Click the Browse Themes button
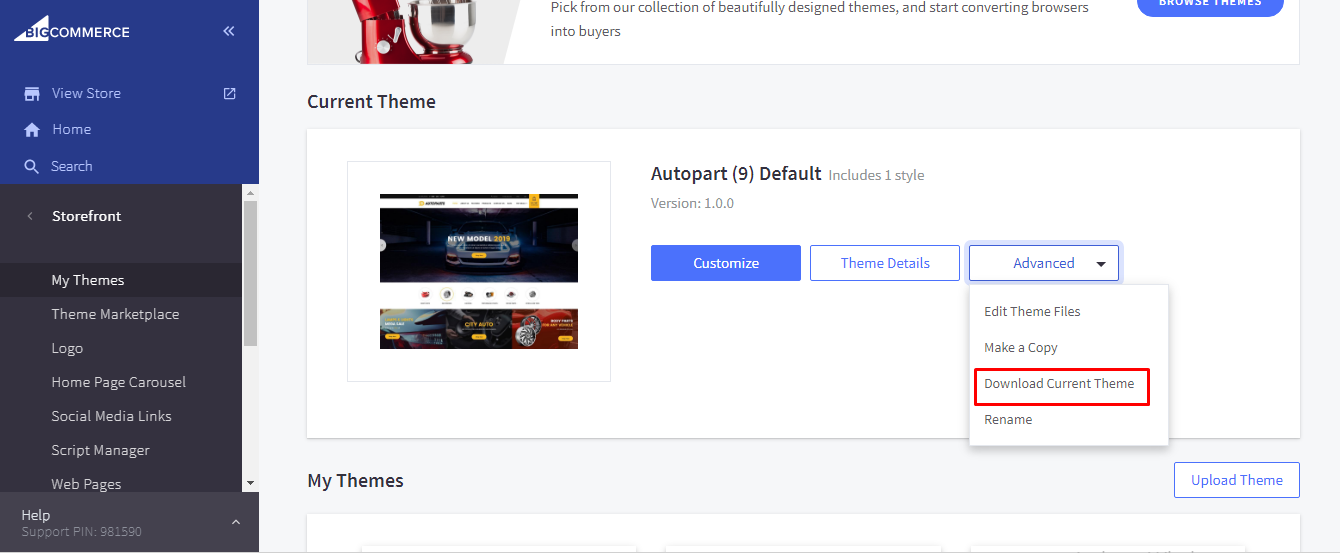 tap(1209, 3)
